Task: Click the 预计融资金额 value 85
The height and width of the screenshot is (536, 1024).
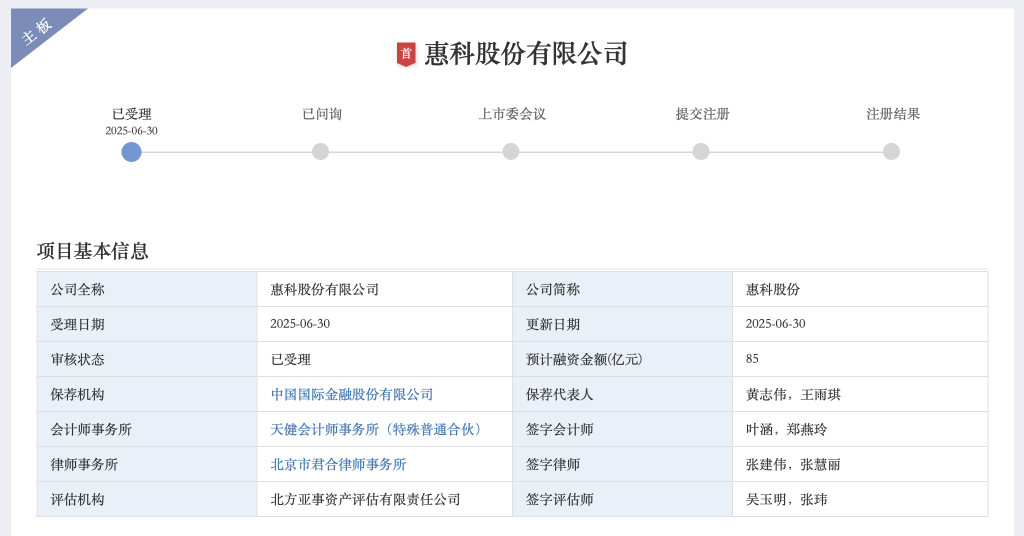Action: pos(752,359)
